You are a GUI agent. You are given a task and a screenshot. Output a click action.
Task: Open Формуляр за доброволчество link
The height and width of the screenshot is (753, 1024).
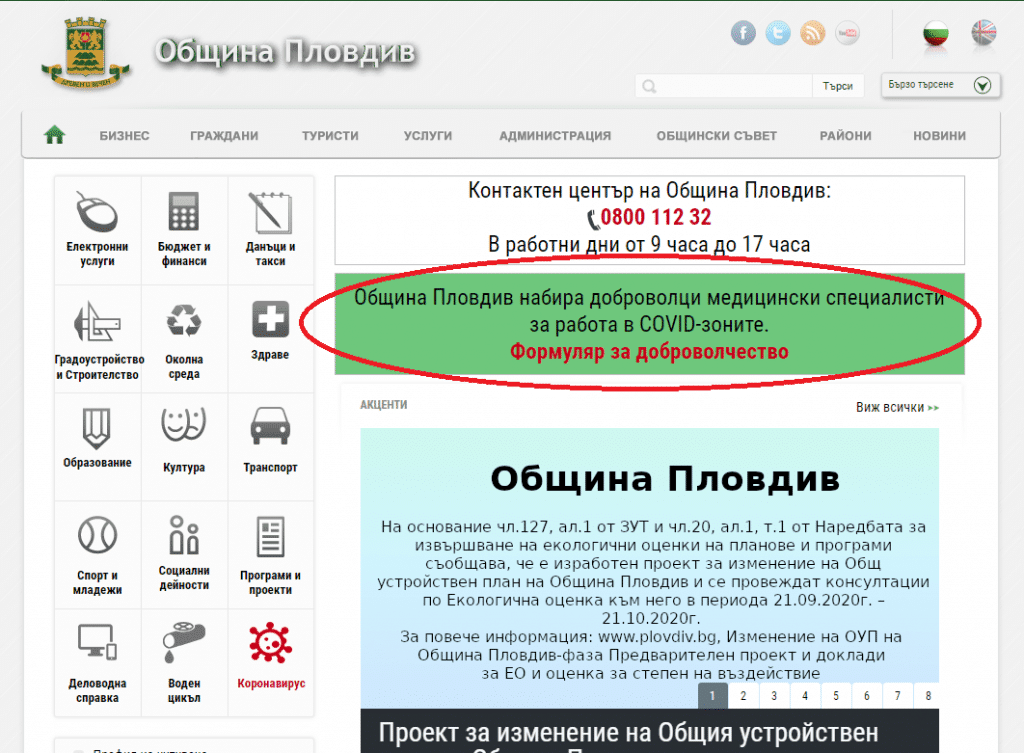649,352
